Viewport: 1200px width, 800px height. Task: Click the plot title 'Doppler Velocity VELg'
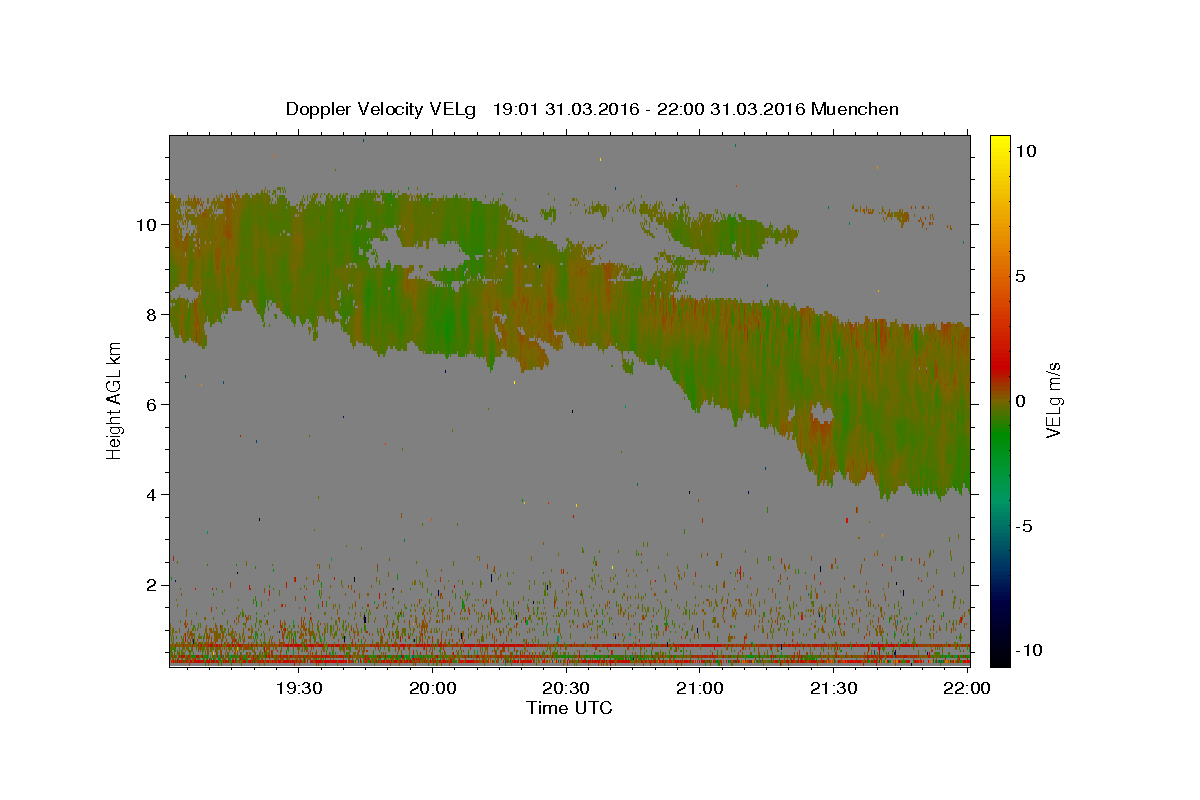click(383, 109)
